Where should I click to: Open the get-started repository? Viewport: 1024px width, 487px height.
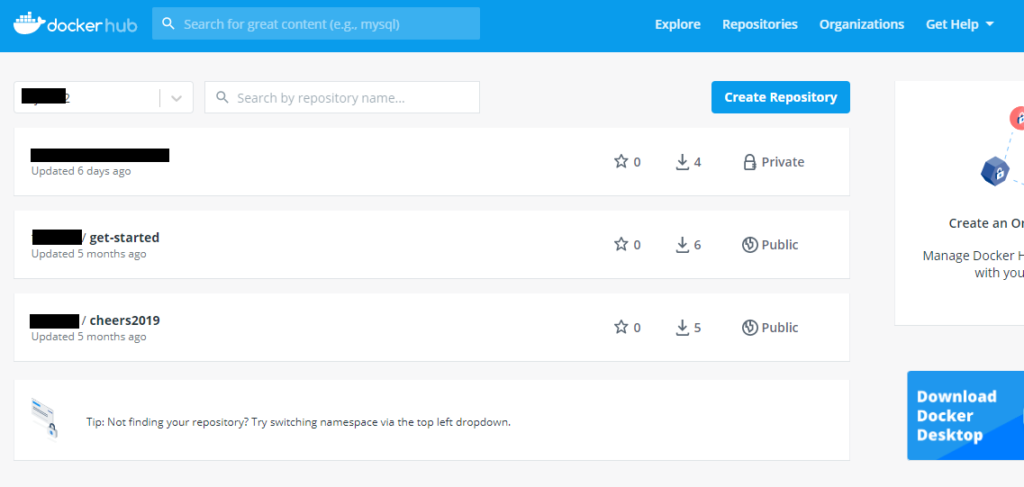(x=124, y=237)
